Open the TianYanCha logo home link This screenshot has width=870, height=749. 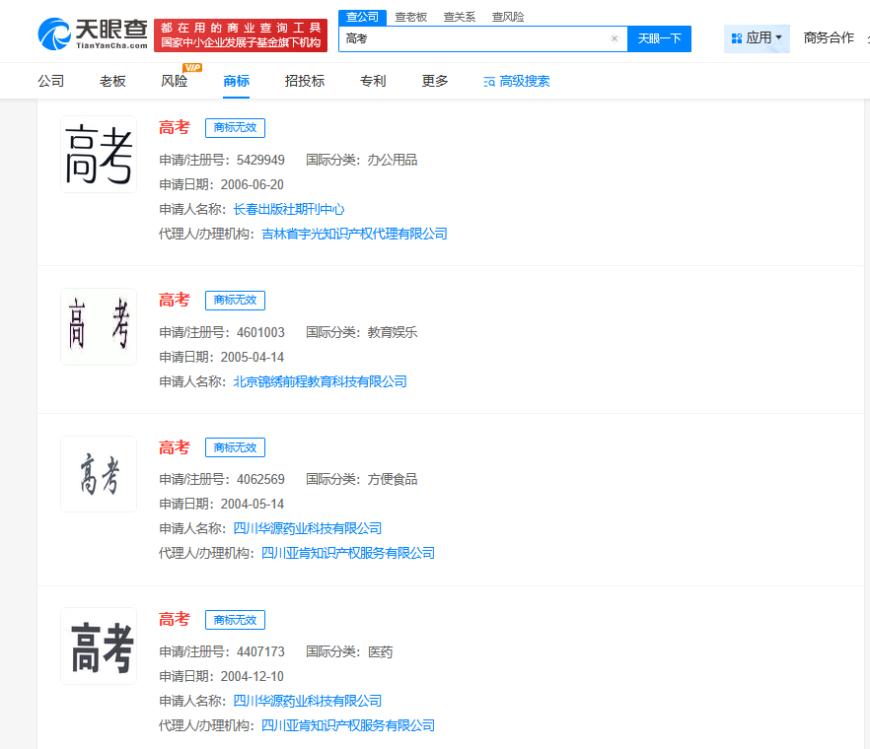click(93, 34)
